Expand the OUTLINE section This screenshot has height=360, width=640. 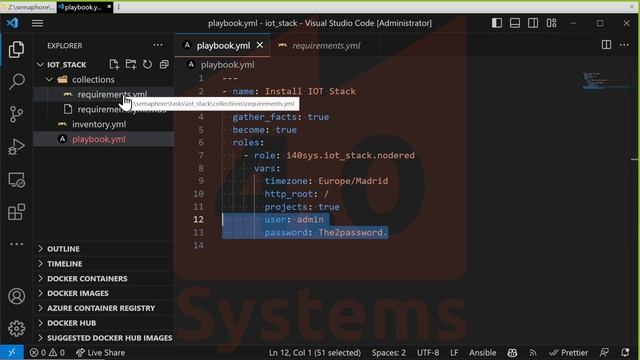point(104,249)
